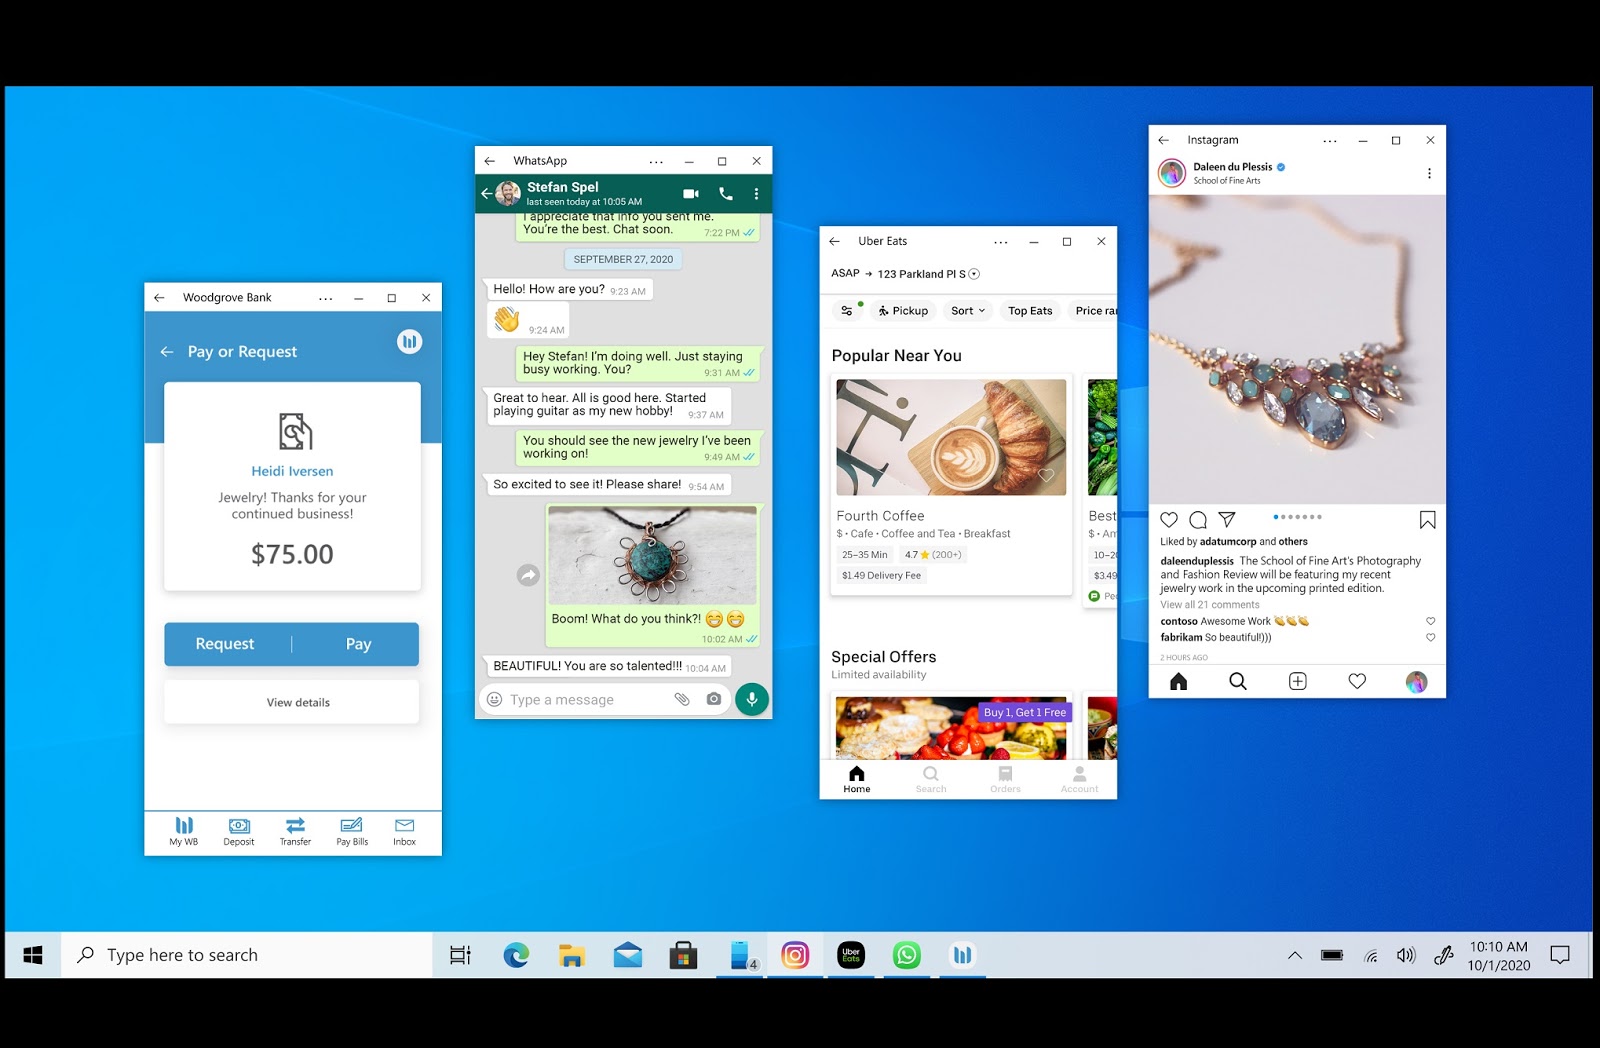The image size is (1600, 1048).
Task: Open the Transfer section in Woodgrove Bank
Action: pyautogui.click(x=295, y=831)
